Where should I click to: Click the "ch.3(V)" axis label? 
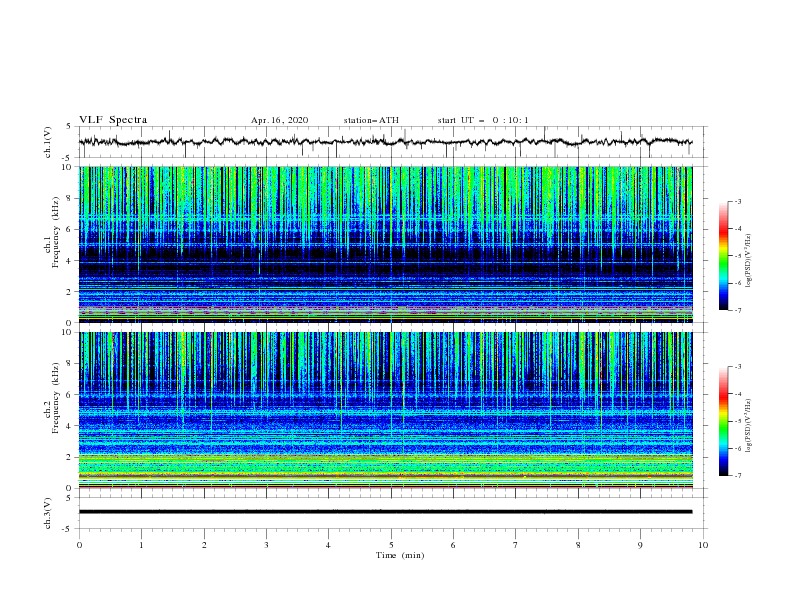[48, 513]
